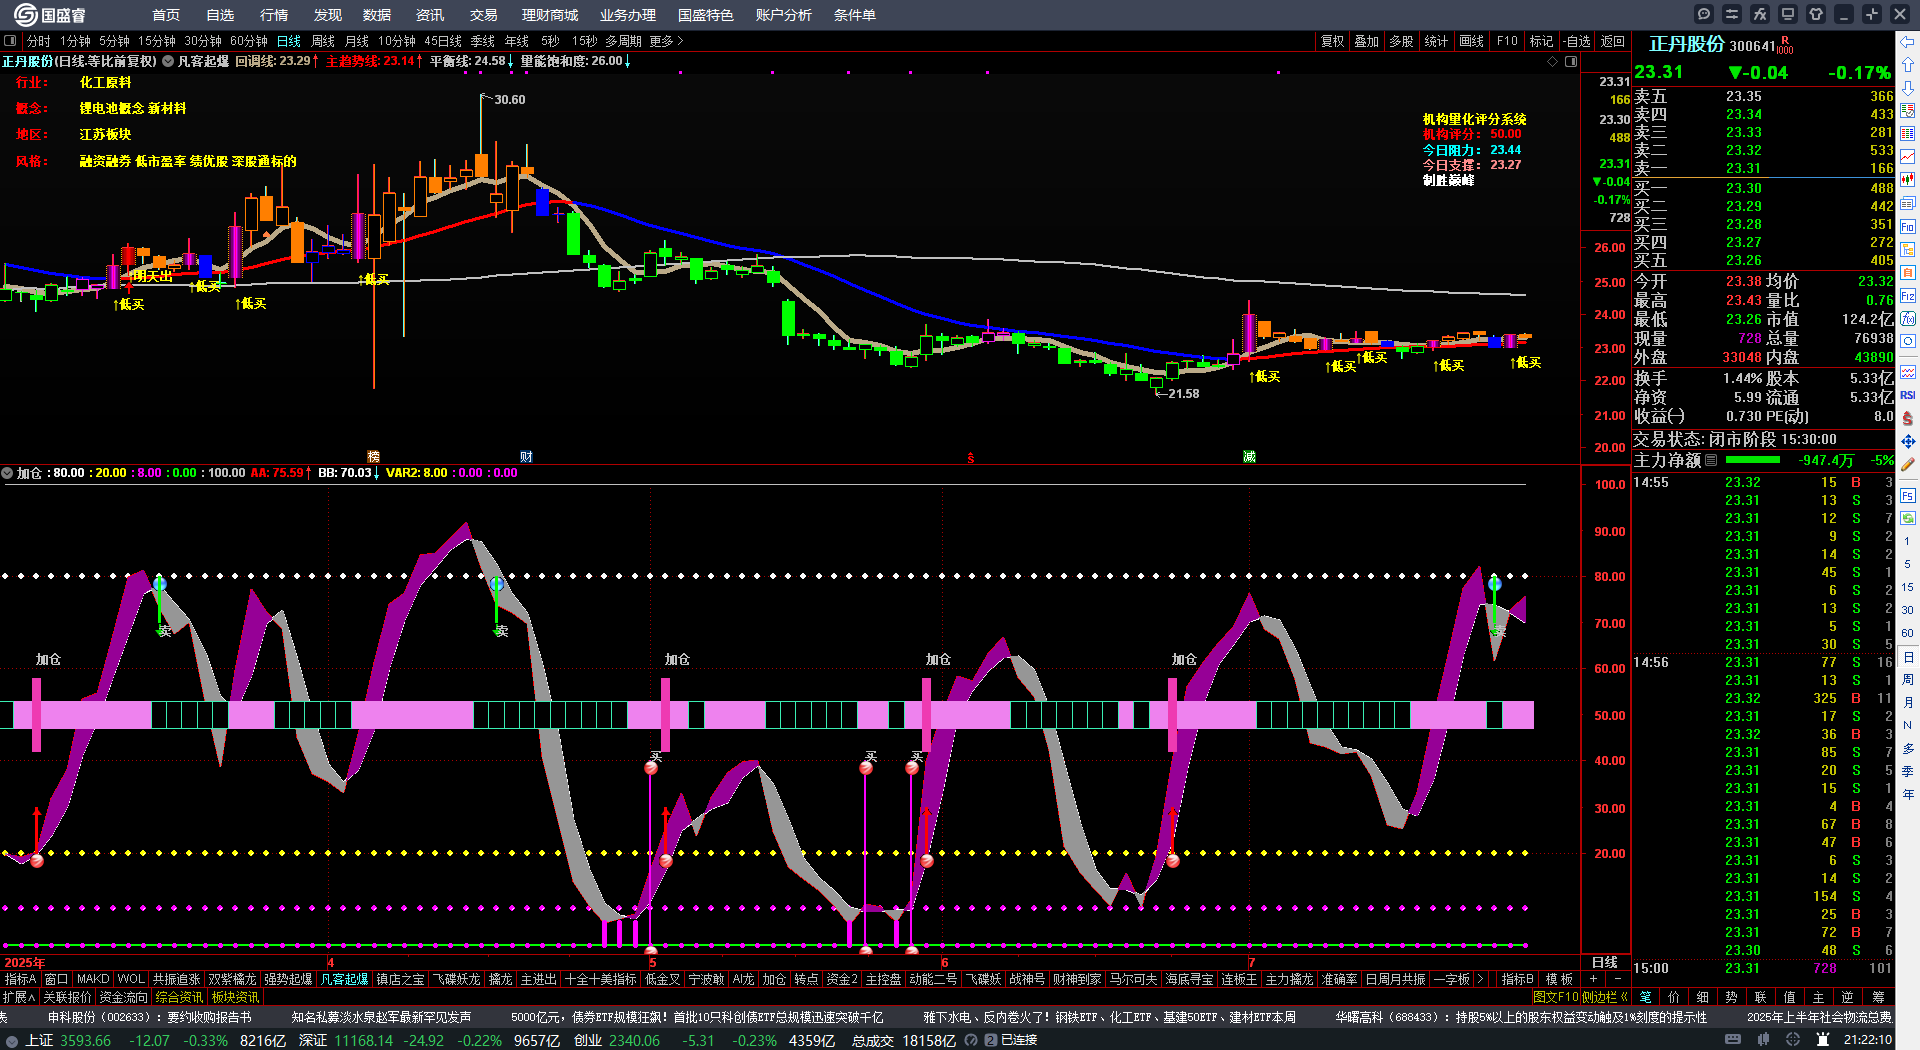Open the 模板 template selector

pos(1559,979)
